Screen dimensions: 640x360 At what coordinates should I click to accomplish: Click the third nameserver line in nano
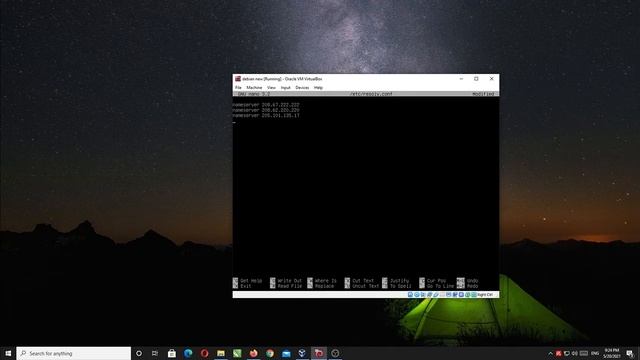pyautogui.click(x=266, y=116)
